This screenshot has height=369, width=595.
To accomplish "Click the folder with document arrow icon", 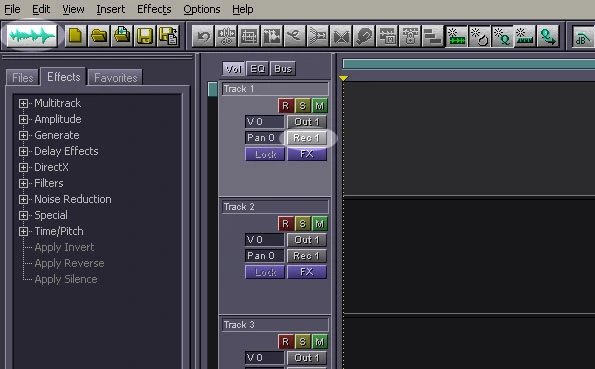I will (122, 36).
